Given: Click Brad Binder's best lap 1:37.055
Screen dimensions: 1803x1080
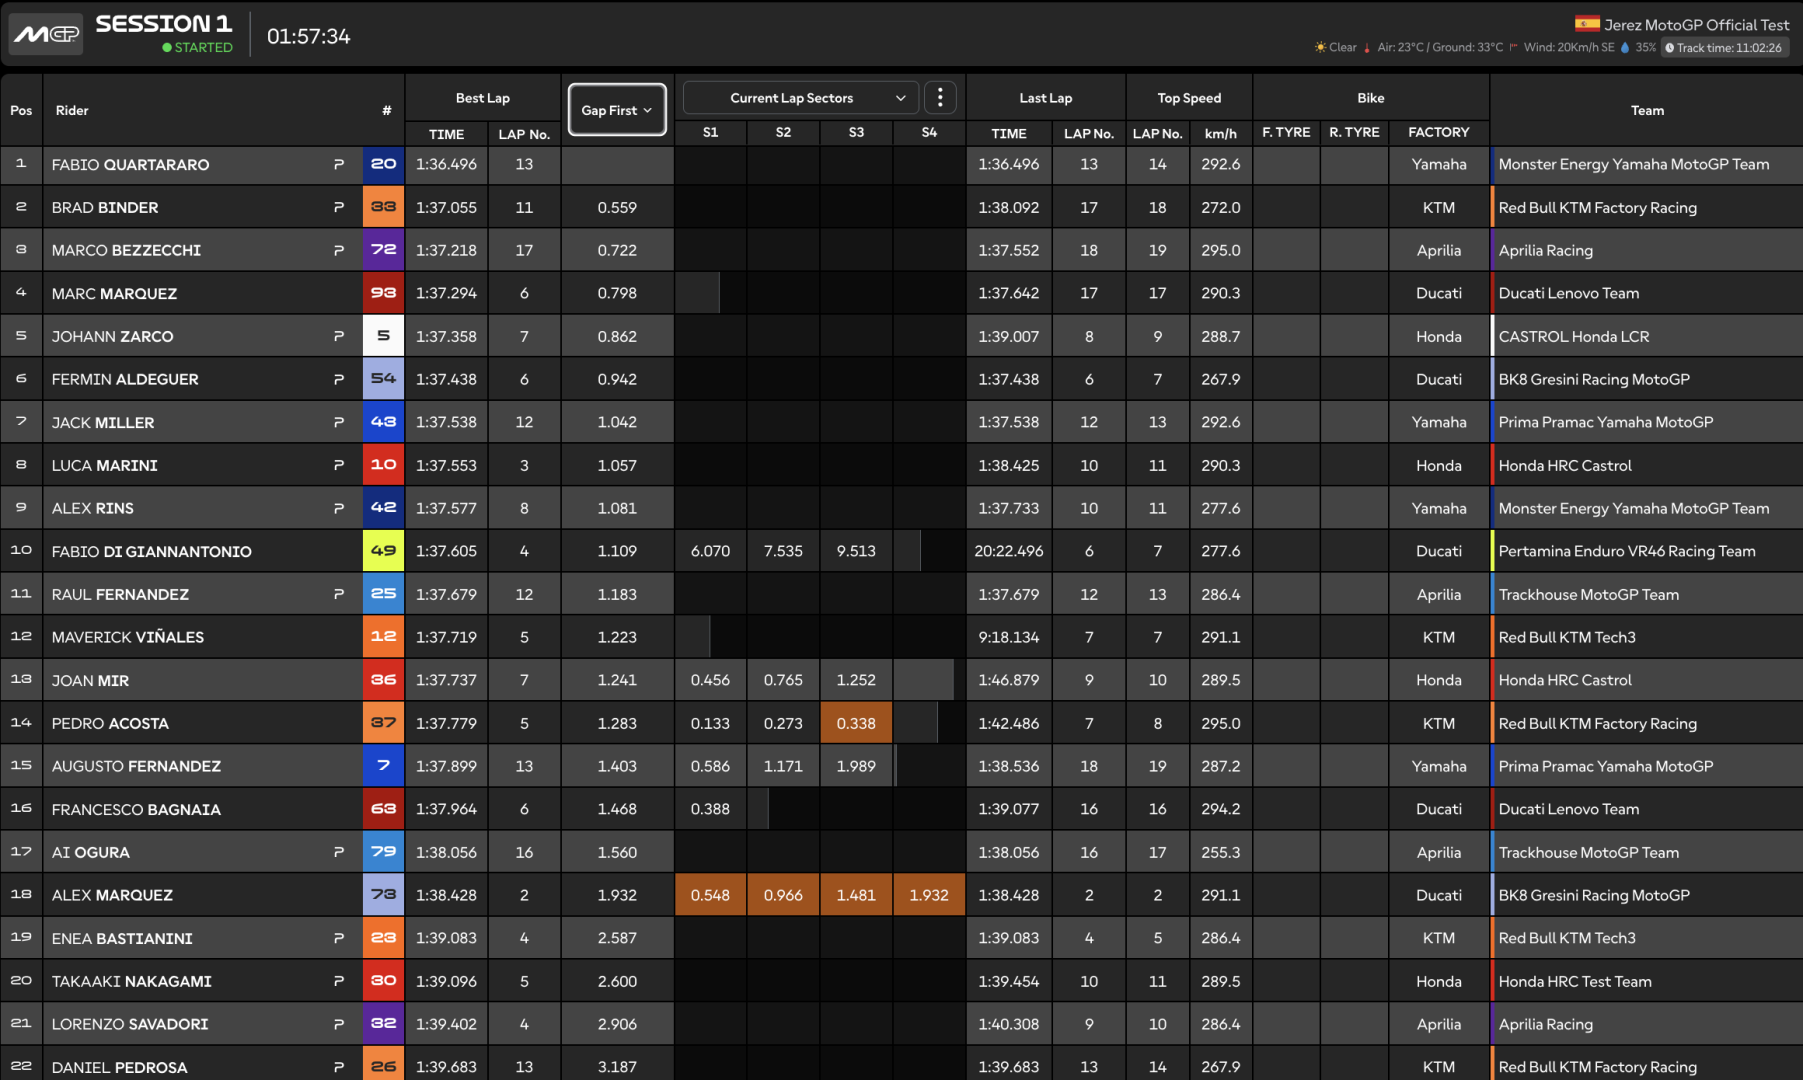Looking at the screenshot, I should coord(446,207).
